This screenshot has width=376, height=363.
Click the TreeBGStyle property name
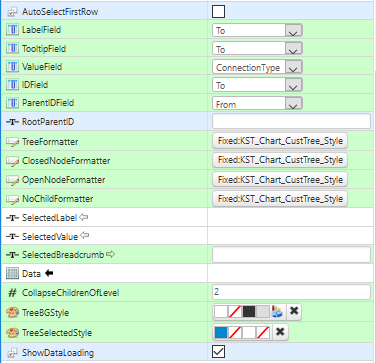pyautogui.click(x=45, y=313)
